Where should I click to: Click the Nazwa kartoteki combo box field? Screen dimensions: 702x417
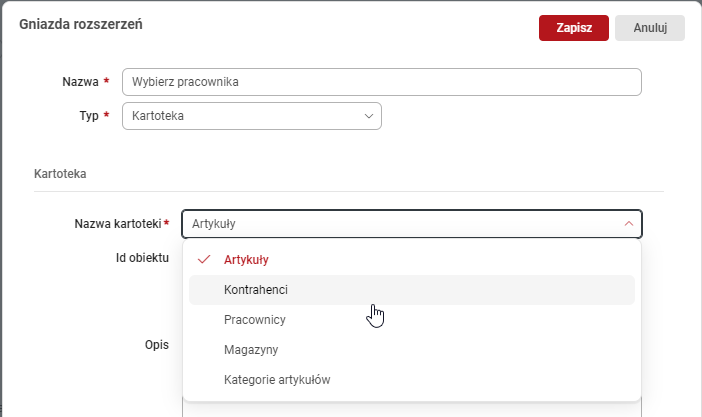(x=400, y=224)
